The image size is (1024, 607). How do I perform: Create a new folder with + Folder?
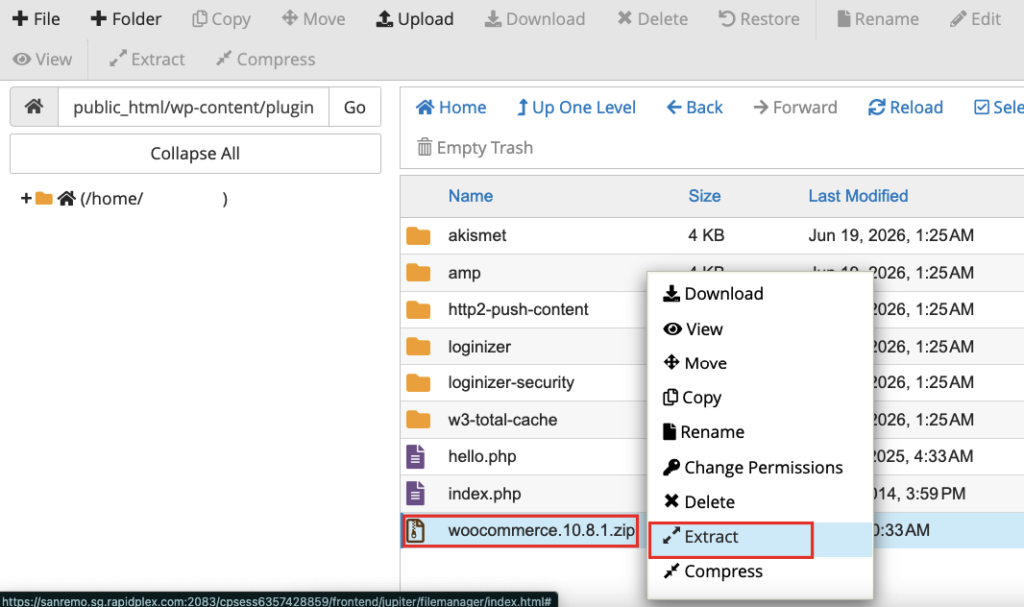tap(125, 19)
